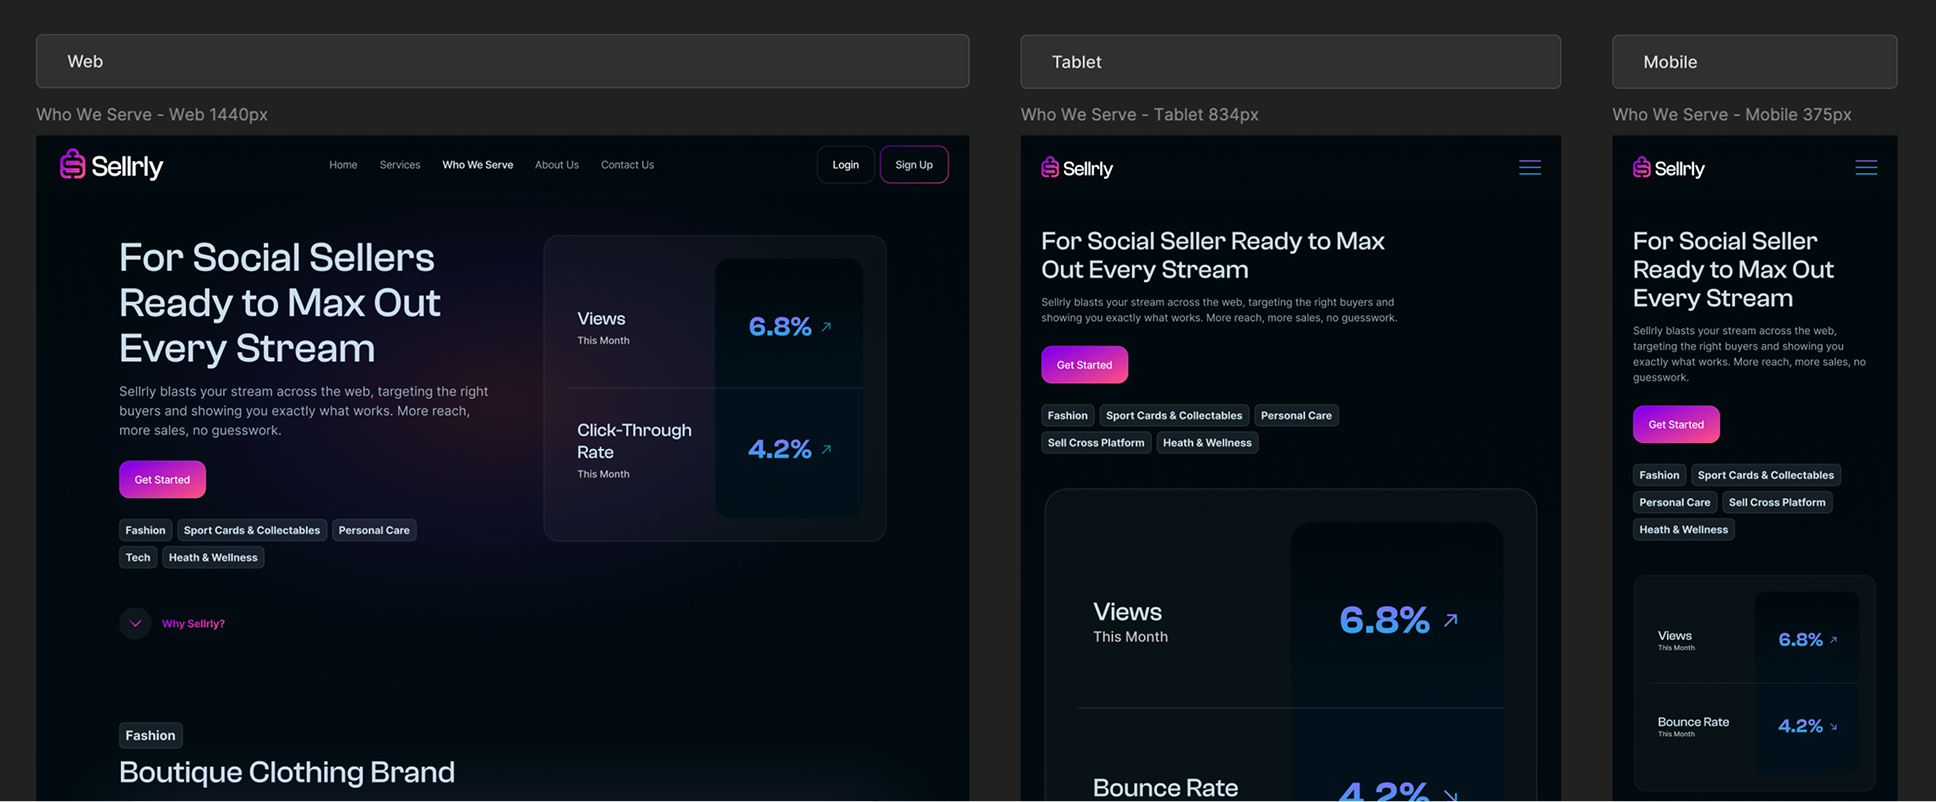This screenshot has width=1936, height=802.
Task: Select Personal Care tag in Mobile frame
Action: click(x=1675, y=503)
